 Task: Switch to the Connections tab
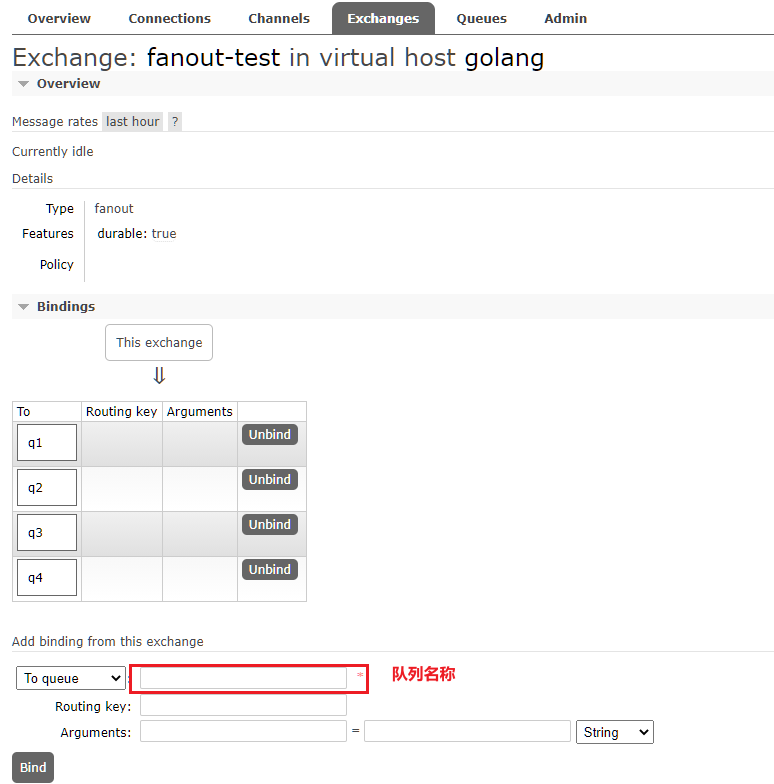coord(170,18)
